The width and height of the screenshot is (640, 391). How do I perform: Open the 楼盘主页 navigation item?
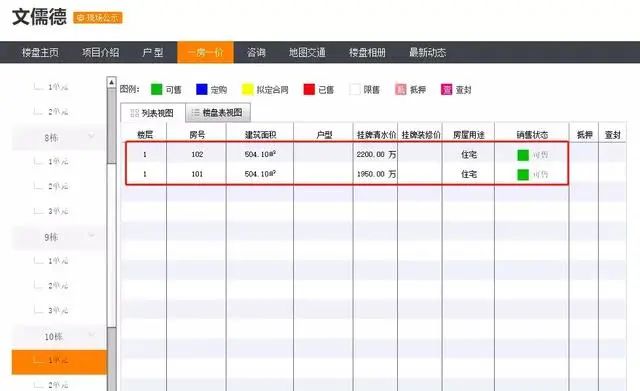coord(40,52)
